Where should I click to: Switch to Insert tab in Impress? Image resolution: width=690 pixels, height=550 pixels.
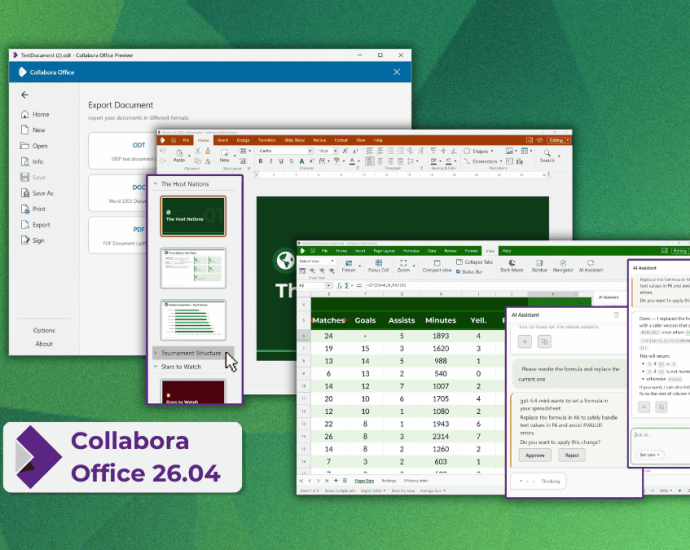click(x=223, y=140)
